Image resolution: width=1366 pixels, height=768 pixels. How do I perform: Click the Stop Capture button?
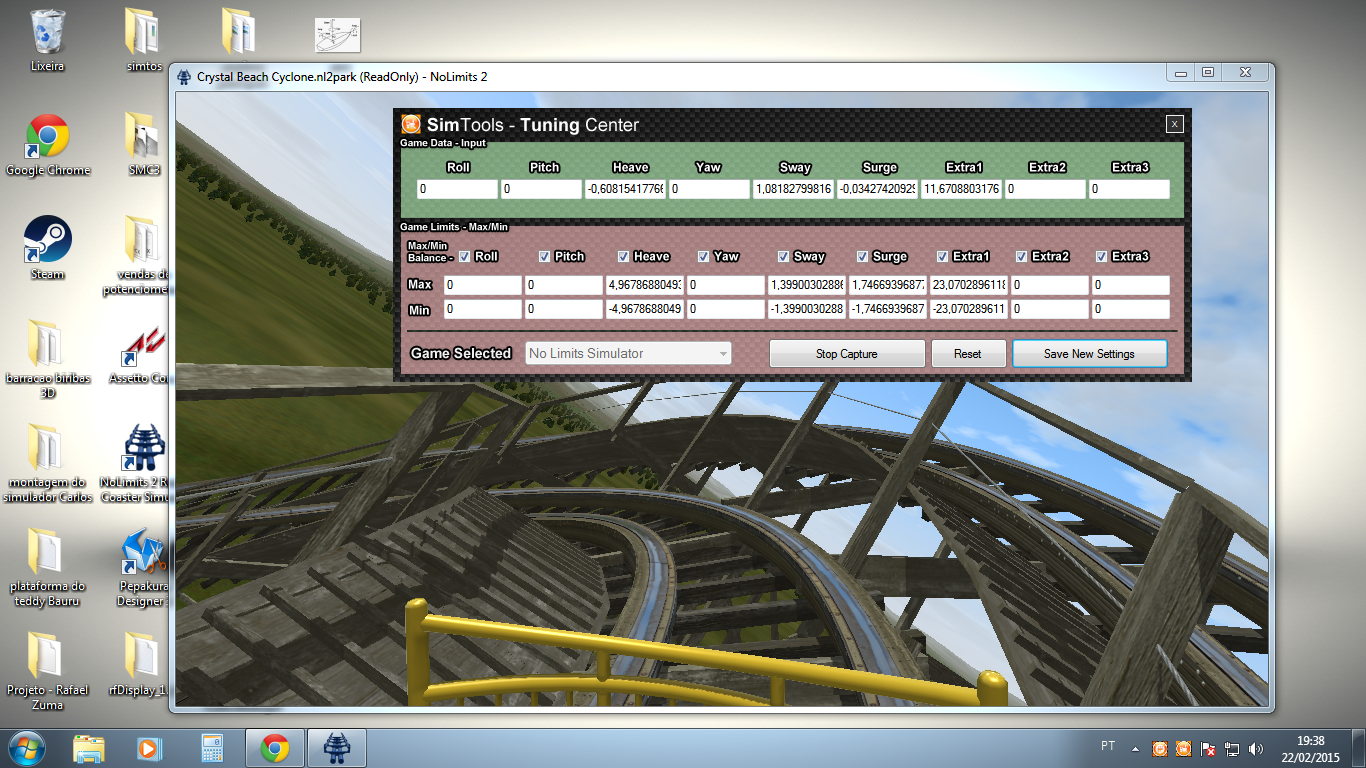847,353
